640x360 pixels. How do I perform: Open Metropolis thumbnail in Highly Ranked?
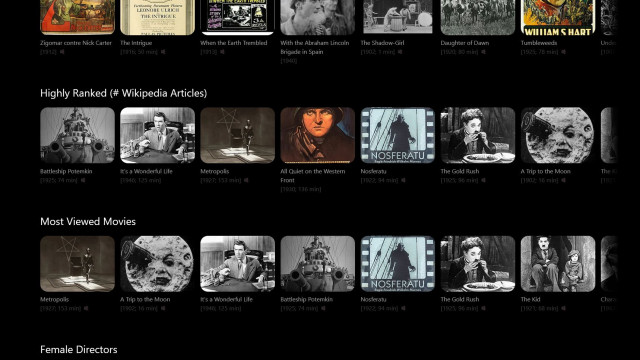tap(238, 135)
